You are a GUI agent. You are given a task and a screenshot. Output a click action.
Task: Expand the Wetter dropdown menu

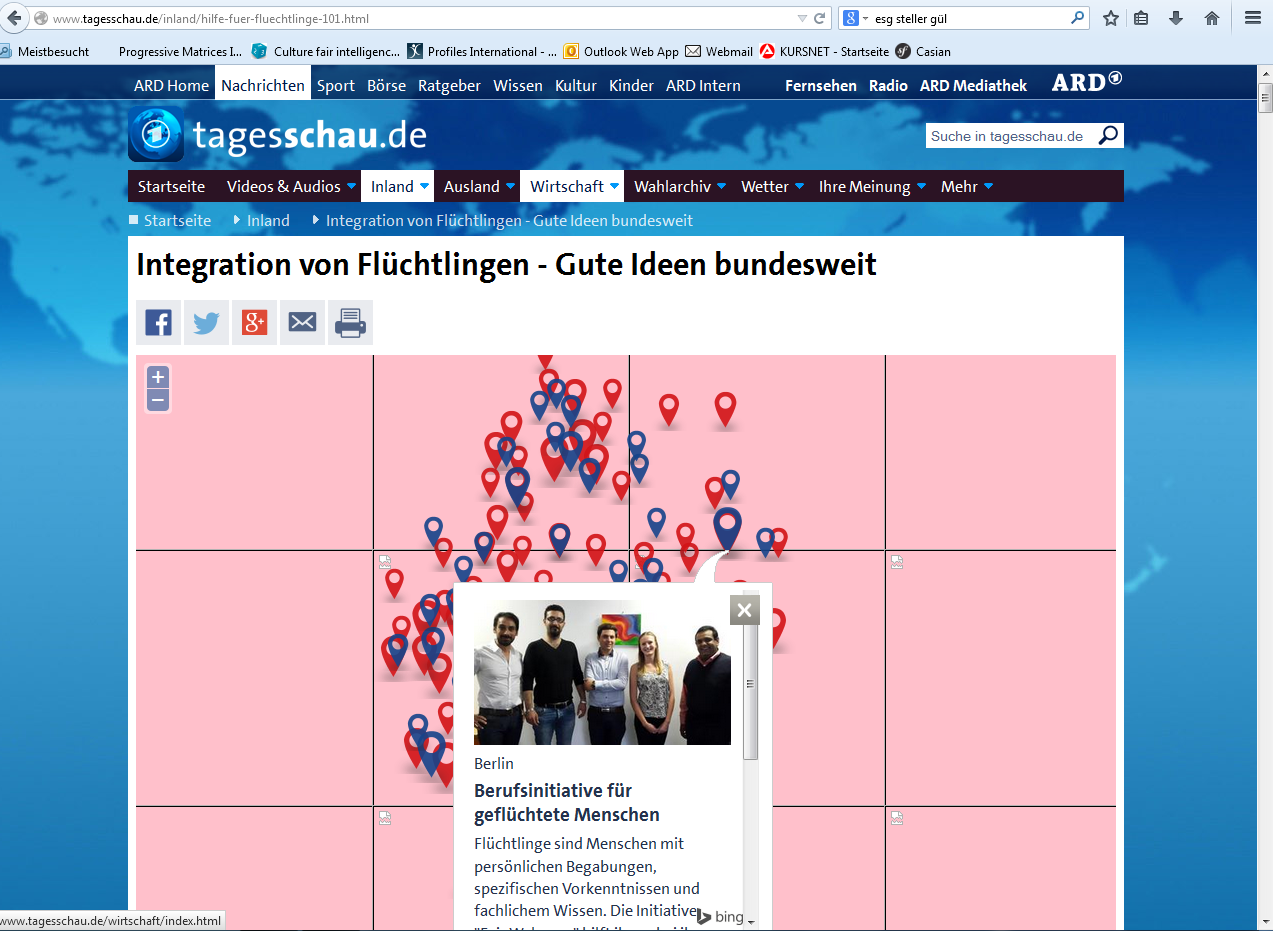tap(799, 187)
